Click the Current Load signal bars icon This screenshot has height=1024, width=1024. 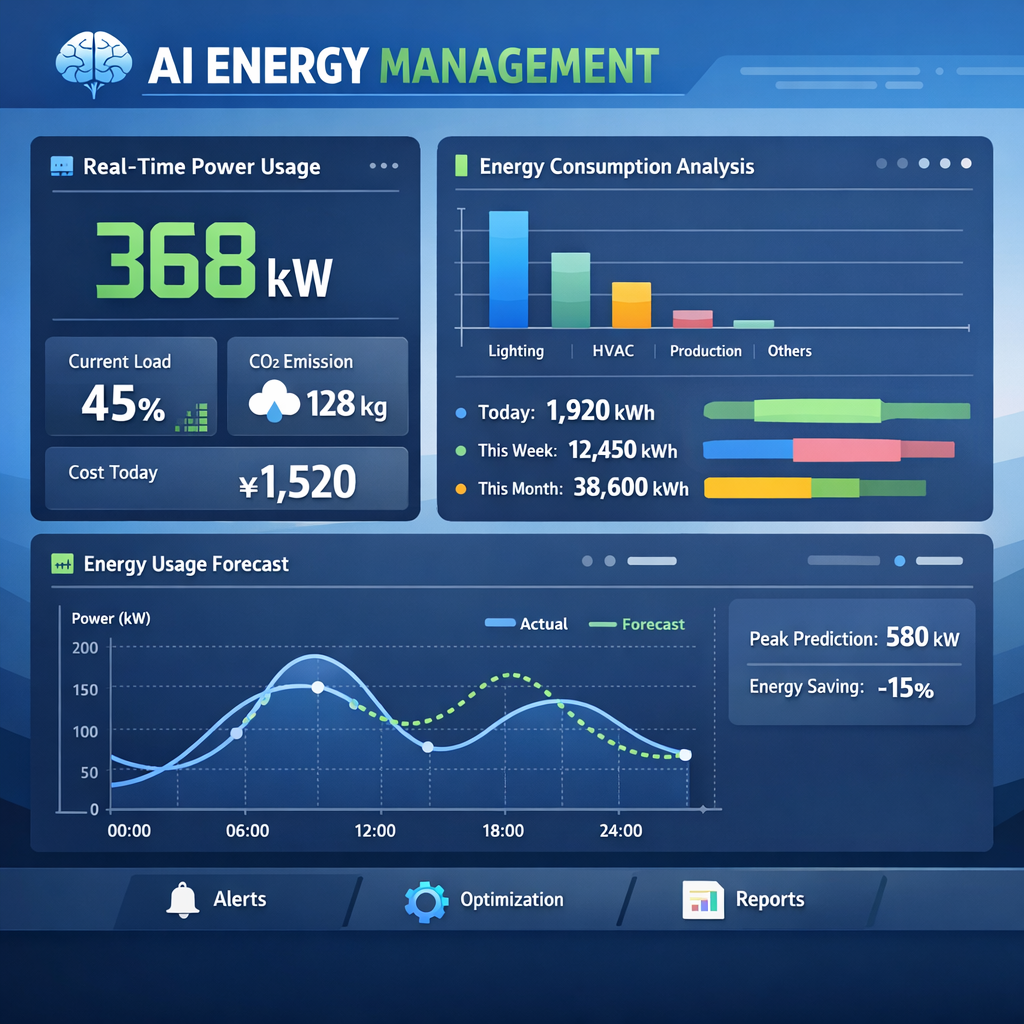point(191,418)
